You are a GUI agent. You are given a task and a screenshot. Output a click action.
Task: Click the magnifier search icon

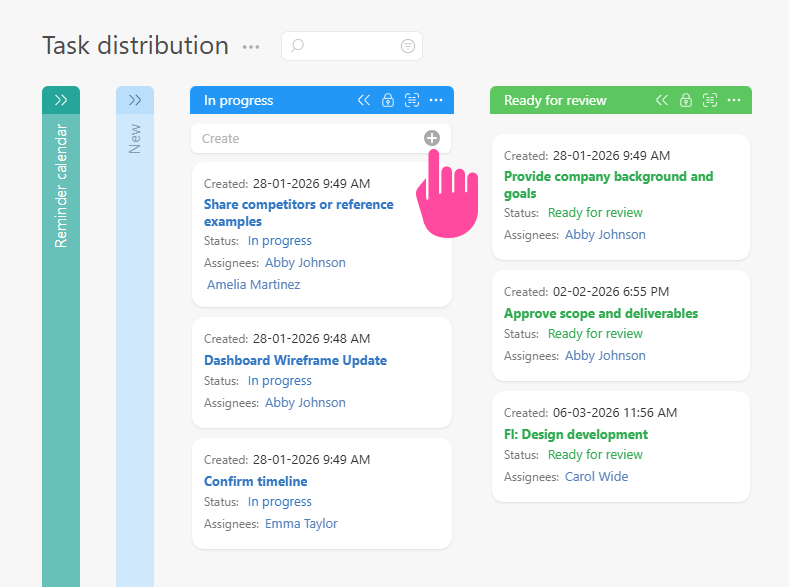(x=297, y=46)
